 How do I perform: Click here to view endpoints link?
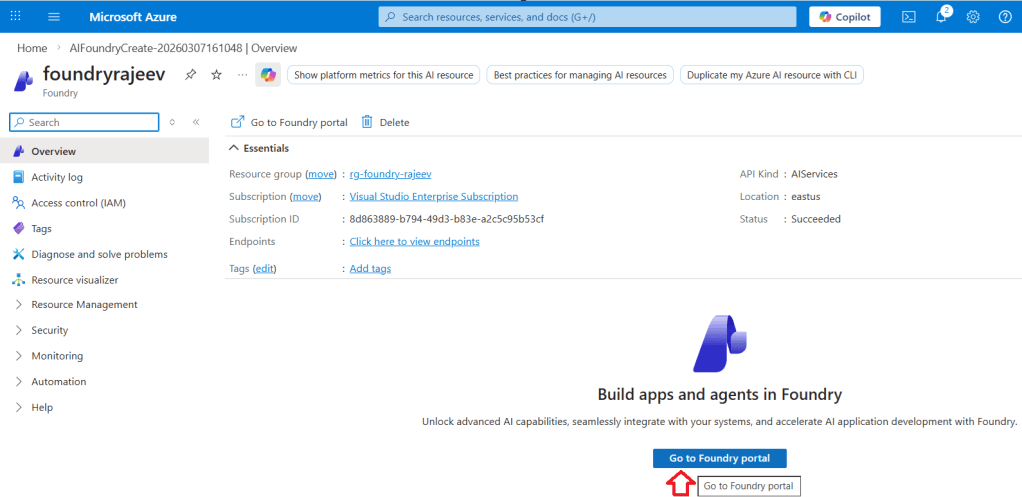[414, 242]
